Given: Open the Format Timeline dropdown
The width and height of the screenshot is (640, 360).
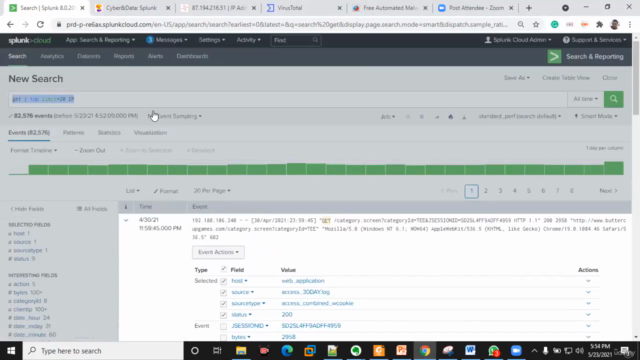Looking at the screenshot, I should pyautogui.click(x=33, y=150).
